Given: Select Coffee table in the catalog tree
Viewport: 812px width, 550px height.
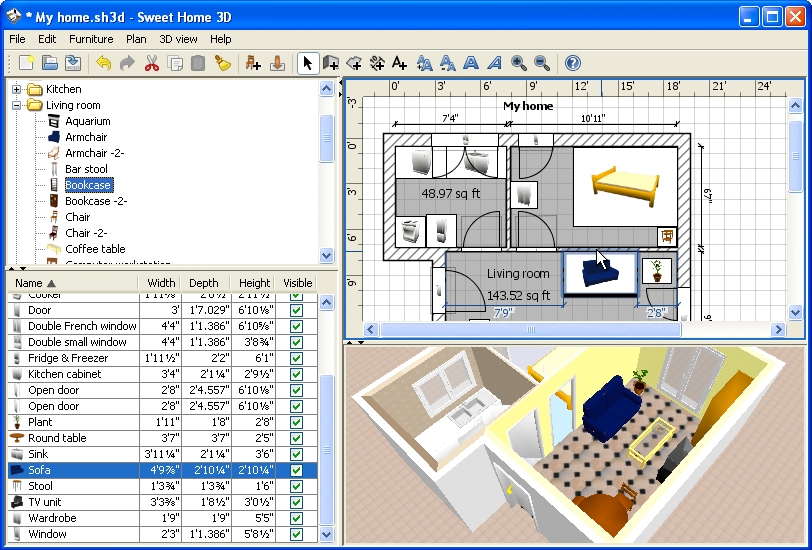Looking at the screenshot, I should [95, 249].
